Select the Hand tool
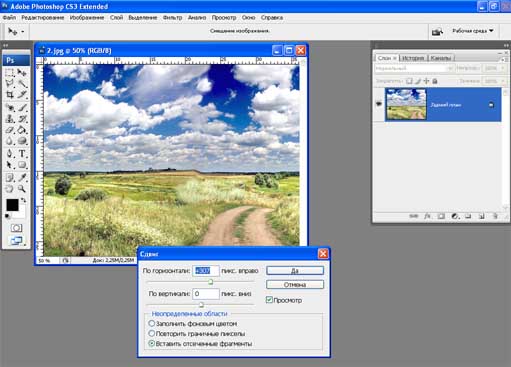 click(x=10, y=189)
